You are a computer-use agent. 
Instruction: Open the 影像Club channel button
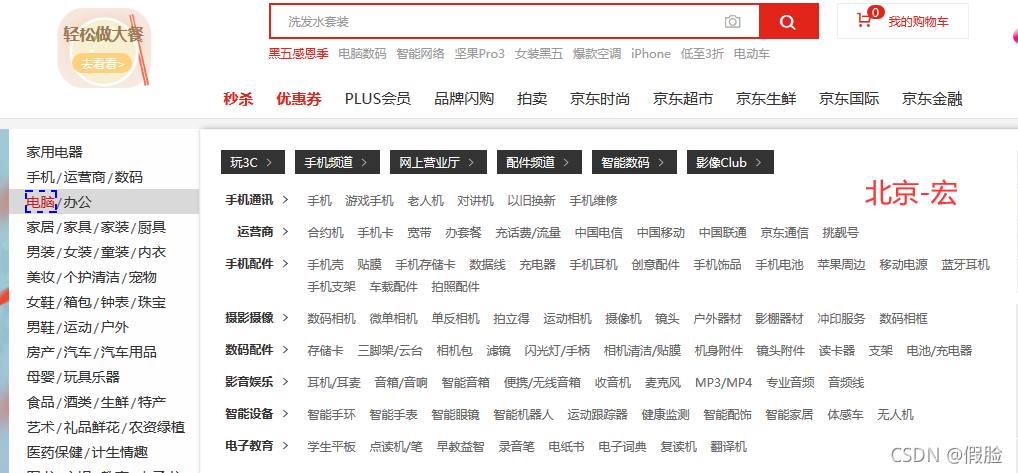(x=730, y=162)
